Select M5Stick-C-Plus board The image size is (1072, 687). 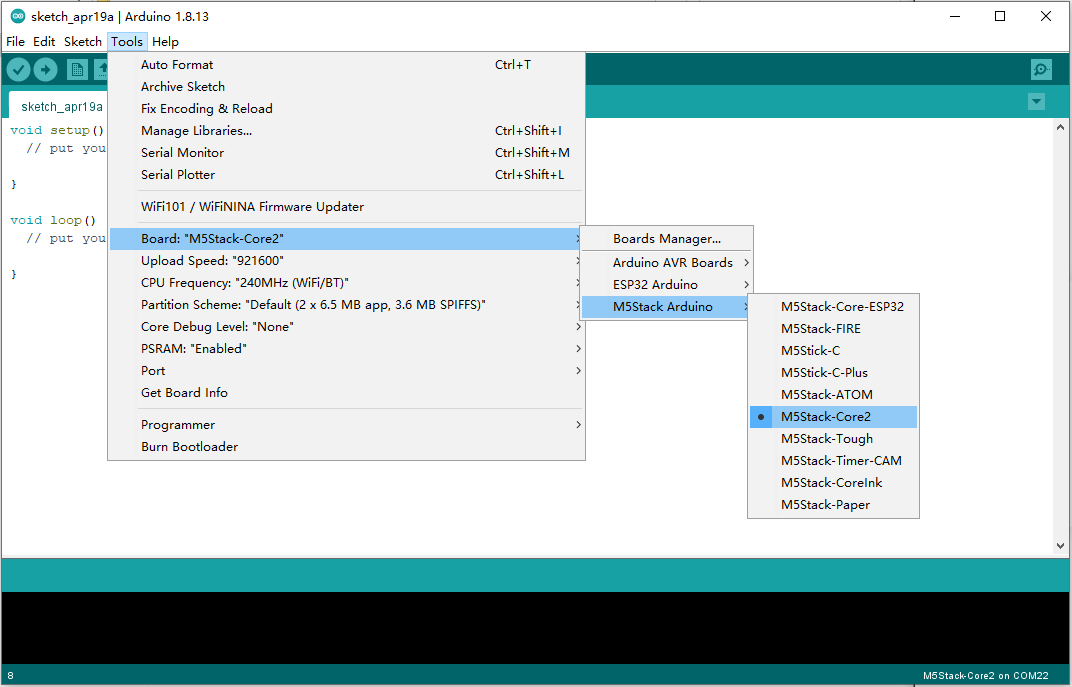833,373
